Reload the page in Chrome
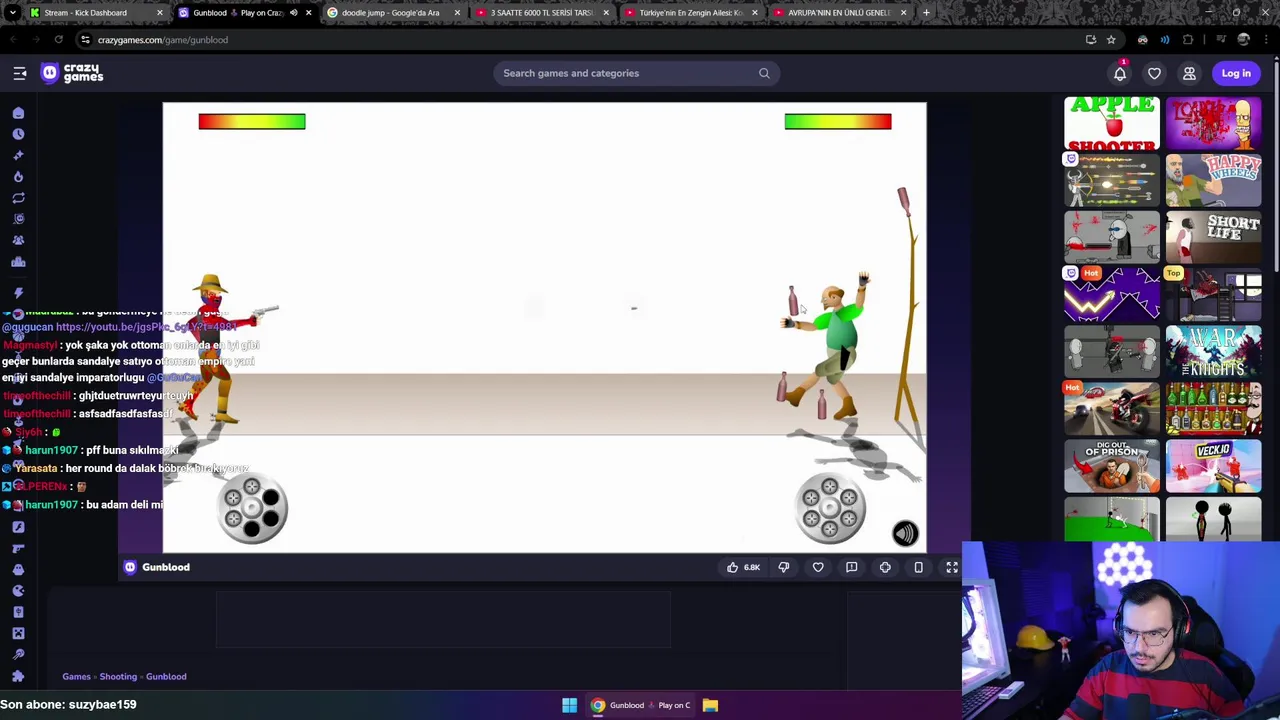The width and height of the screenshot is (1280, 720). pyautogui.click(x=58, y=40)
